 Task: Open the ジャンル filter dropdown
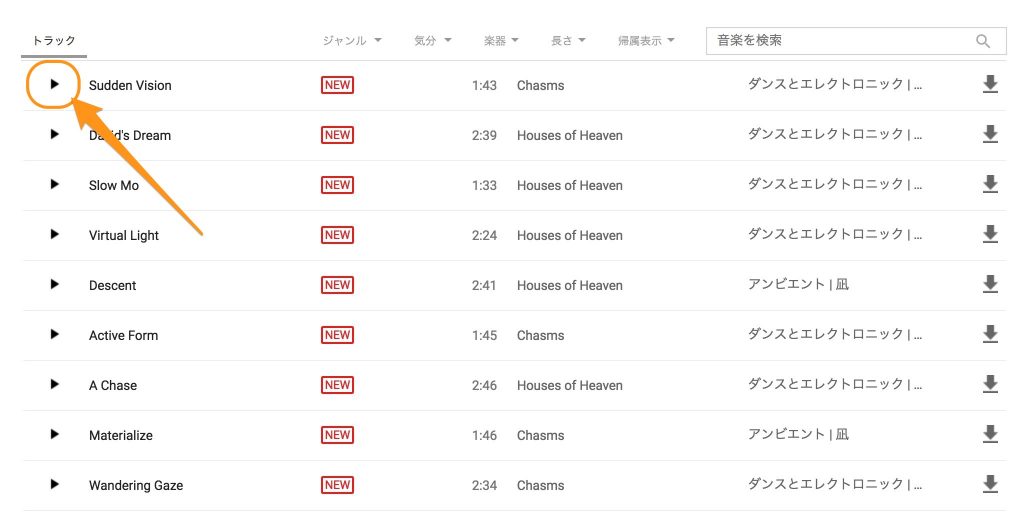pyautogui.click(x=352, y=41)
